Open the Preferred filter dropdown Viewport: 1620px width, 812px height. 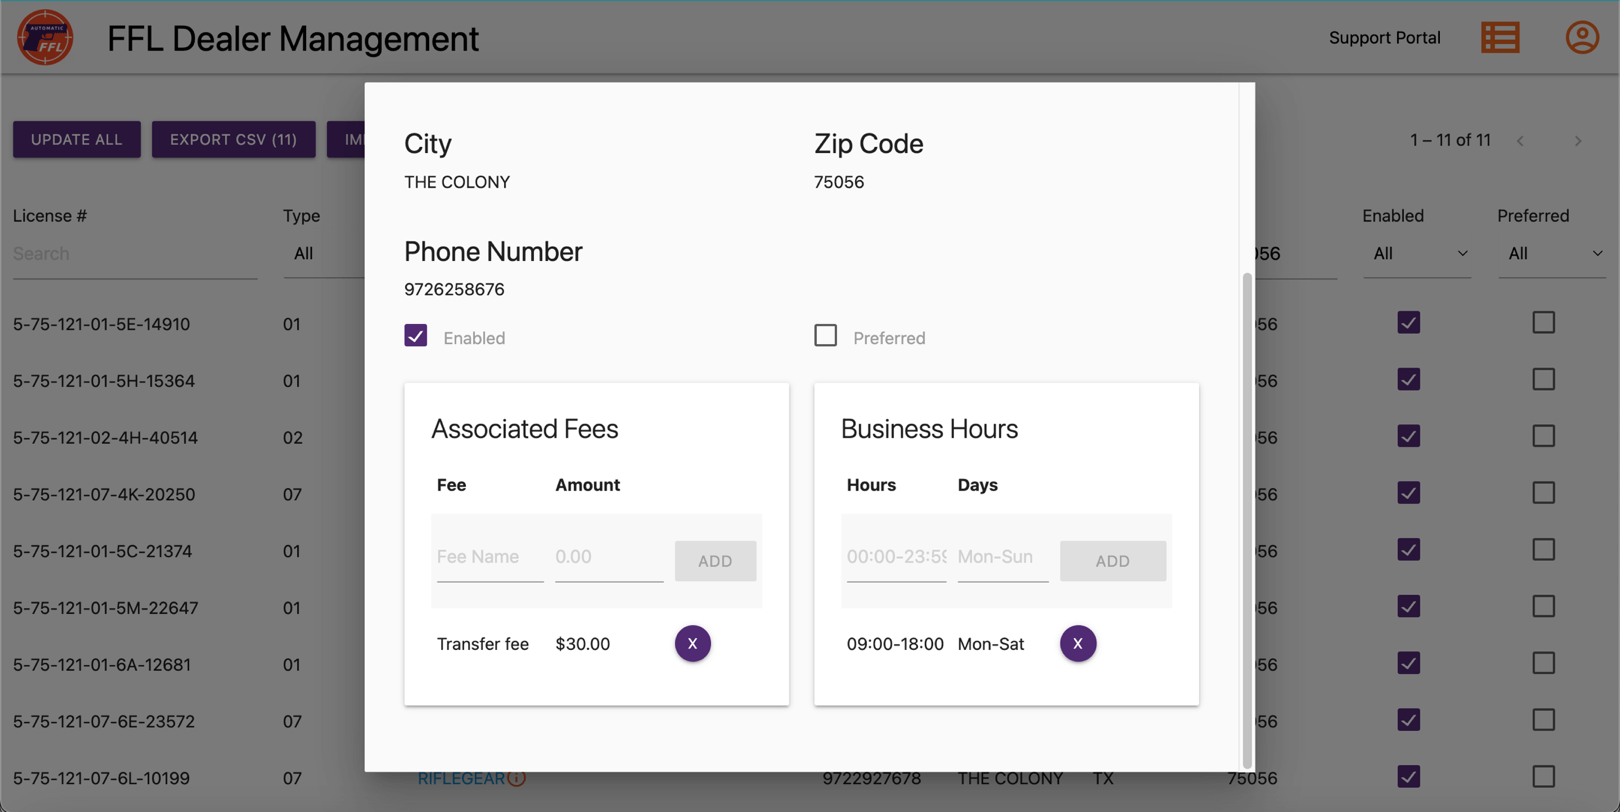pyautogui.click(x=1553, y=254)
